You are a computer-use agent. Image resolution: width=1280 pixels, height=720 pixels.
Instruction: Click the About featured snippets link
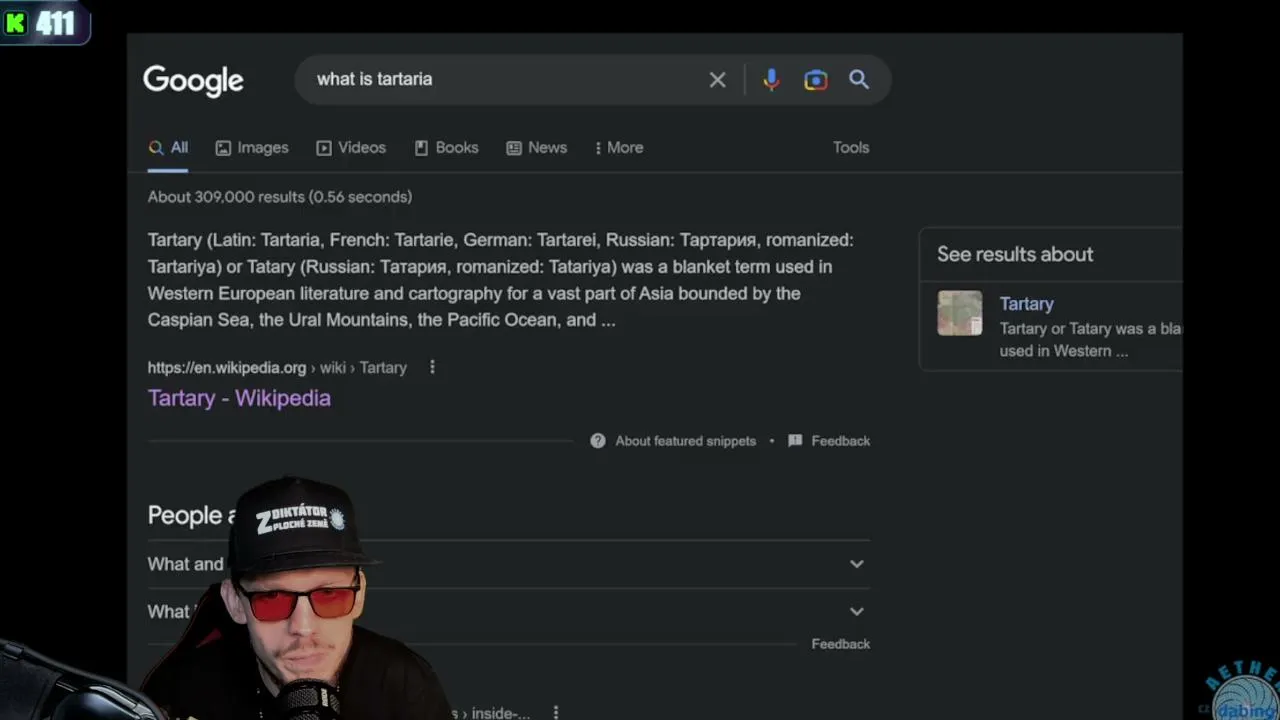coord(685,441)
